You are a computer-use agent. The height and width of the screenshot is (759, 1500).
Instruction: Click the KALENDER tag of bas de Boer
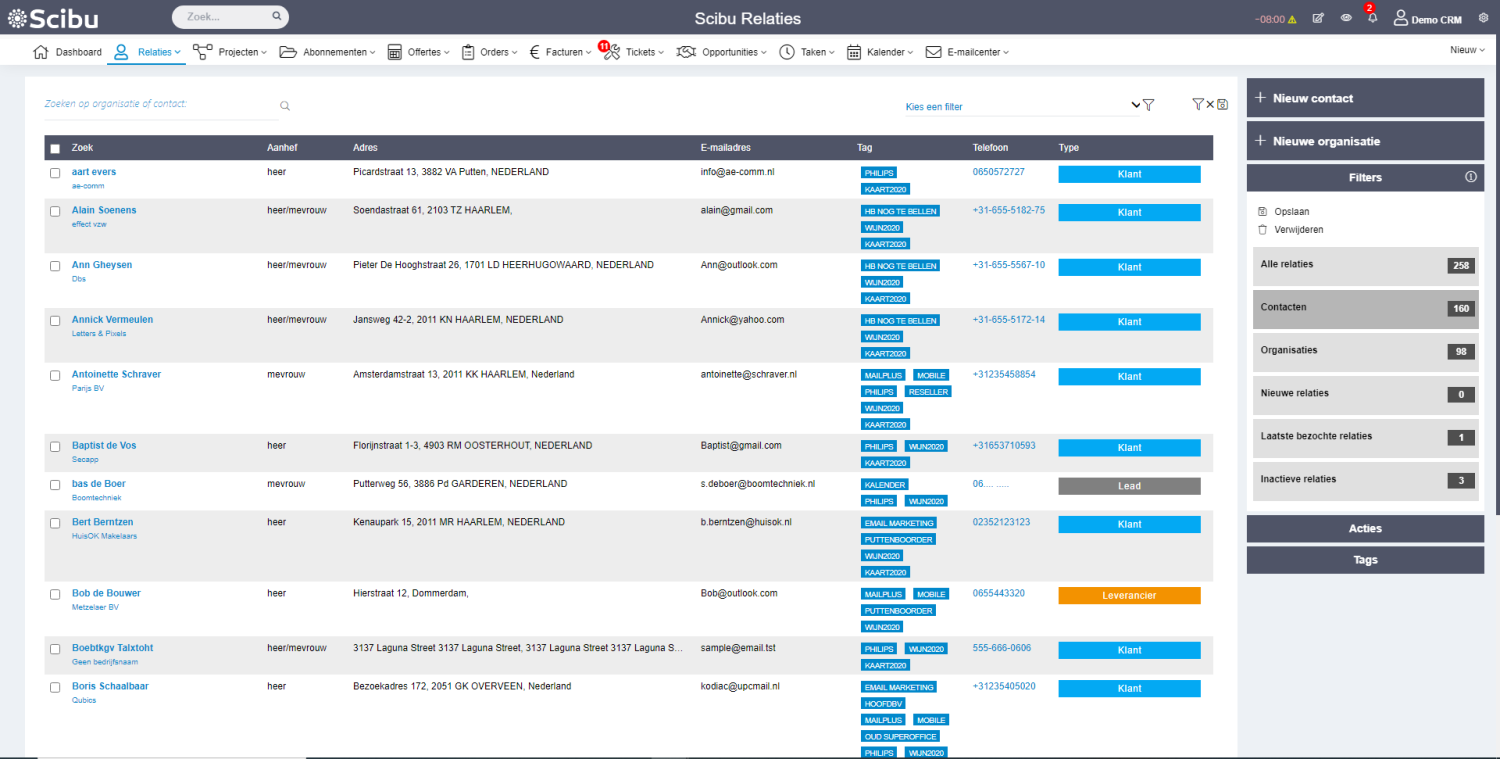click(x=884, y=485)
